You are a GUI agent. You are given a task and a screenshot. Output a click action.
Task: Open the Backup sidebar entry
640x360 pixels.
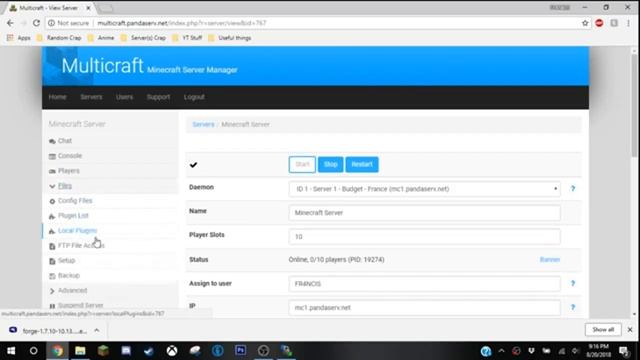[x=69, y=276]
